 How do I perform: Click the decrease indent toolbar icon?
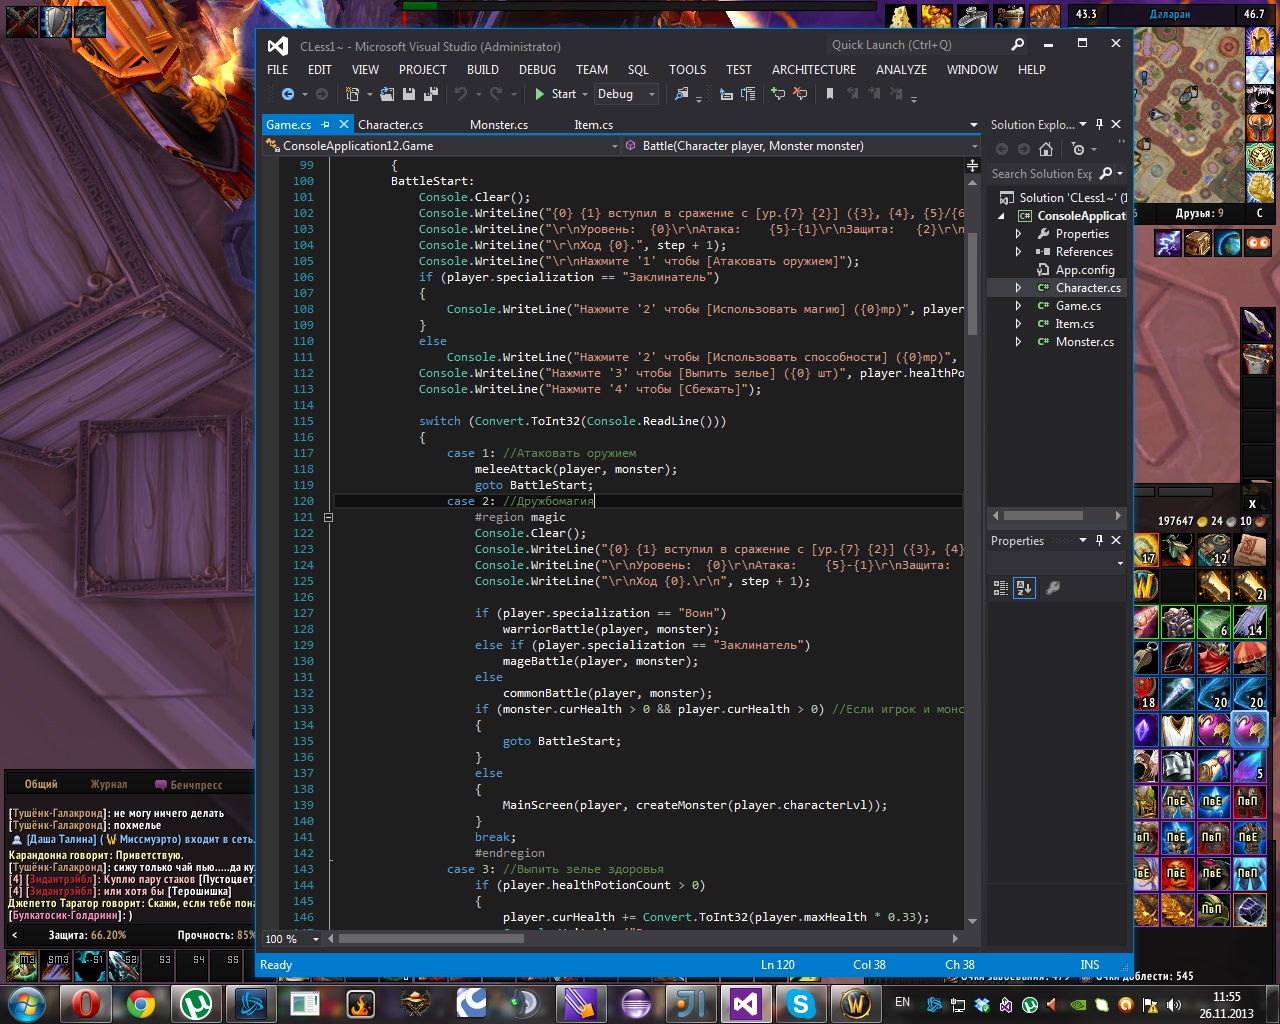point(726,94)
